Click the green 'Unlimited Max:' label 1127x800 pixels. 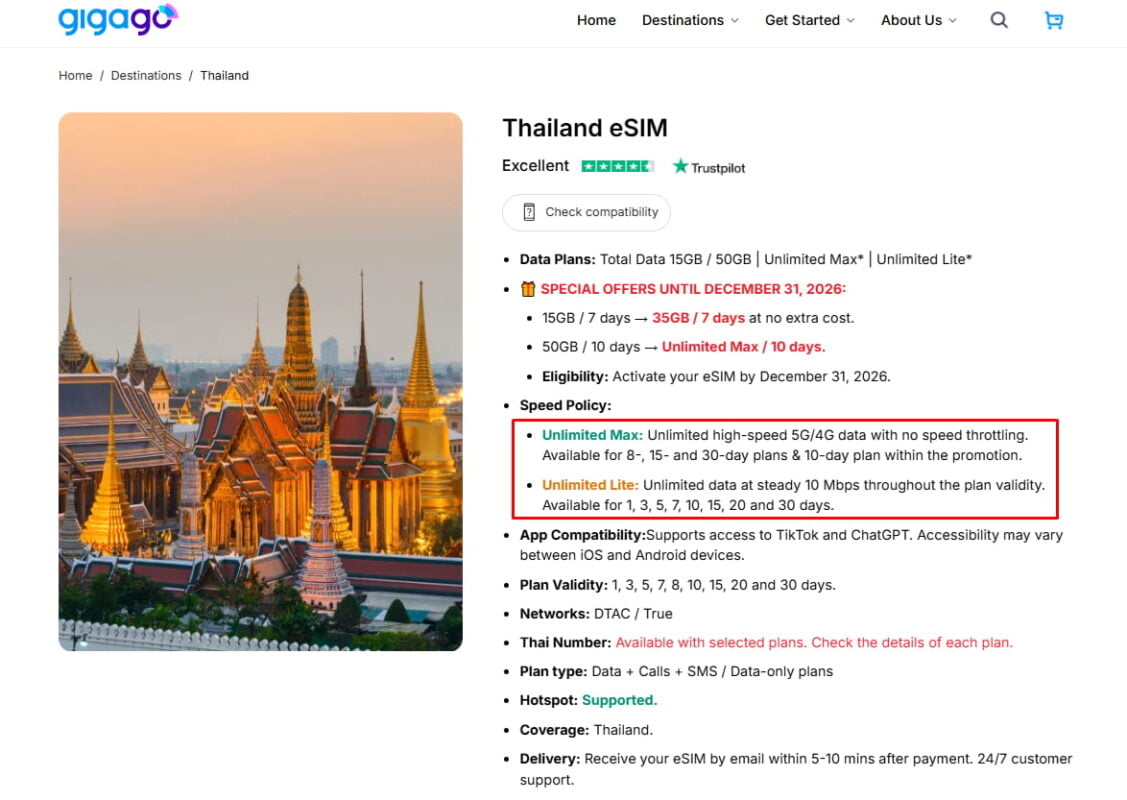click(x=592, y=435)
